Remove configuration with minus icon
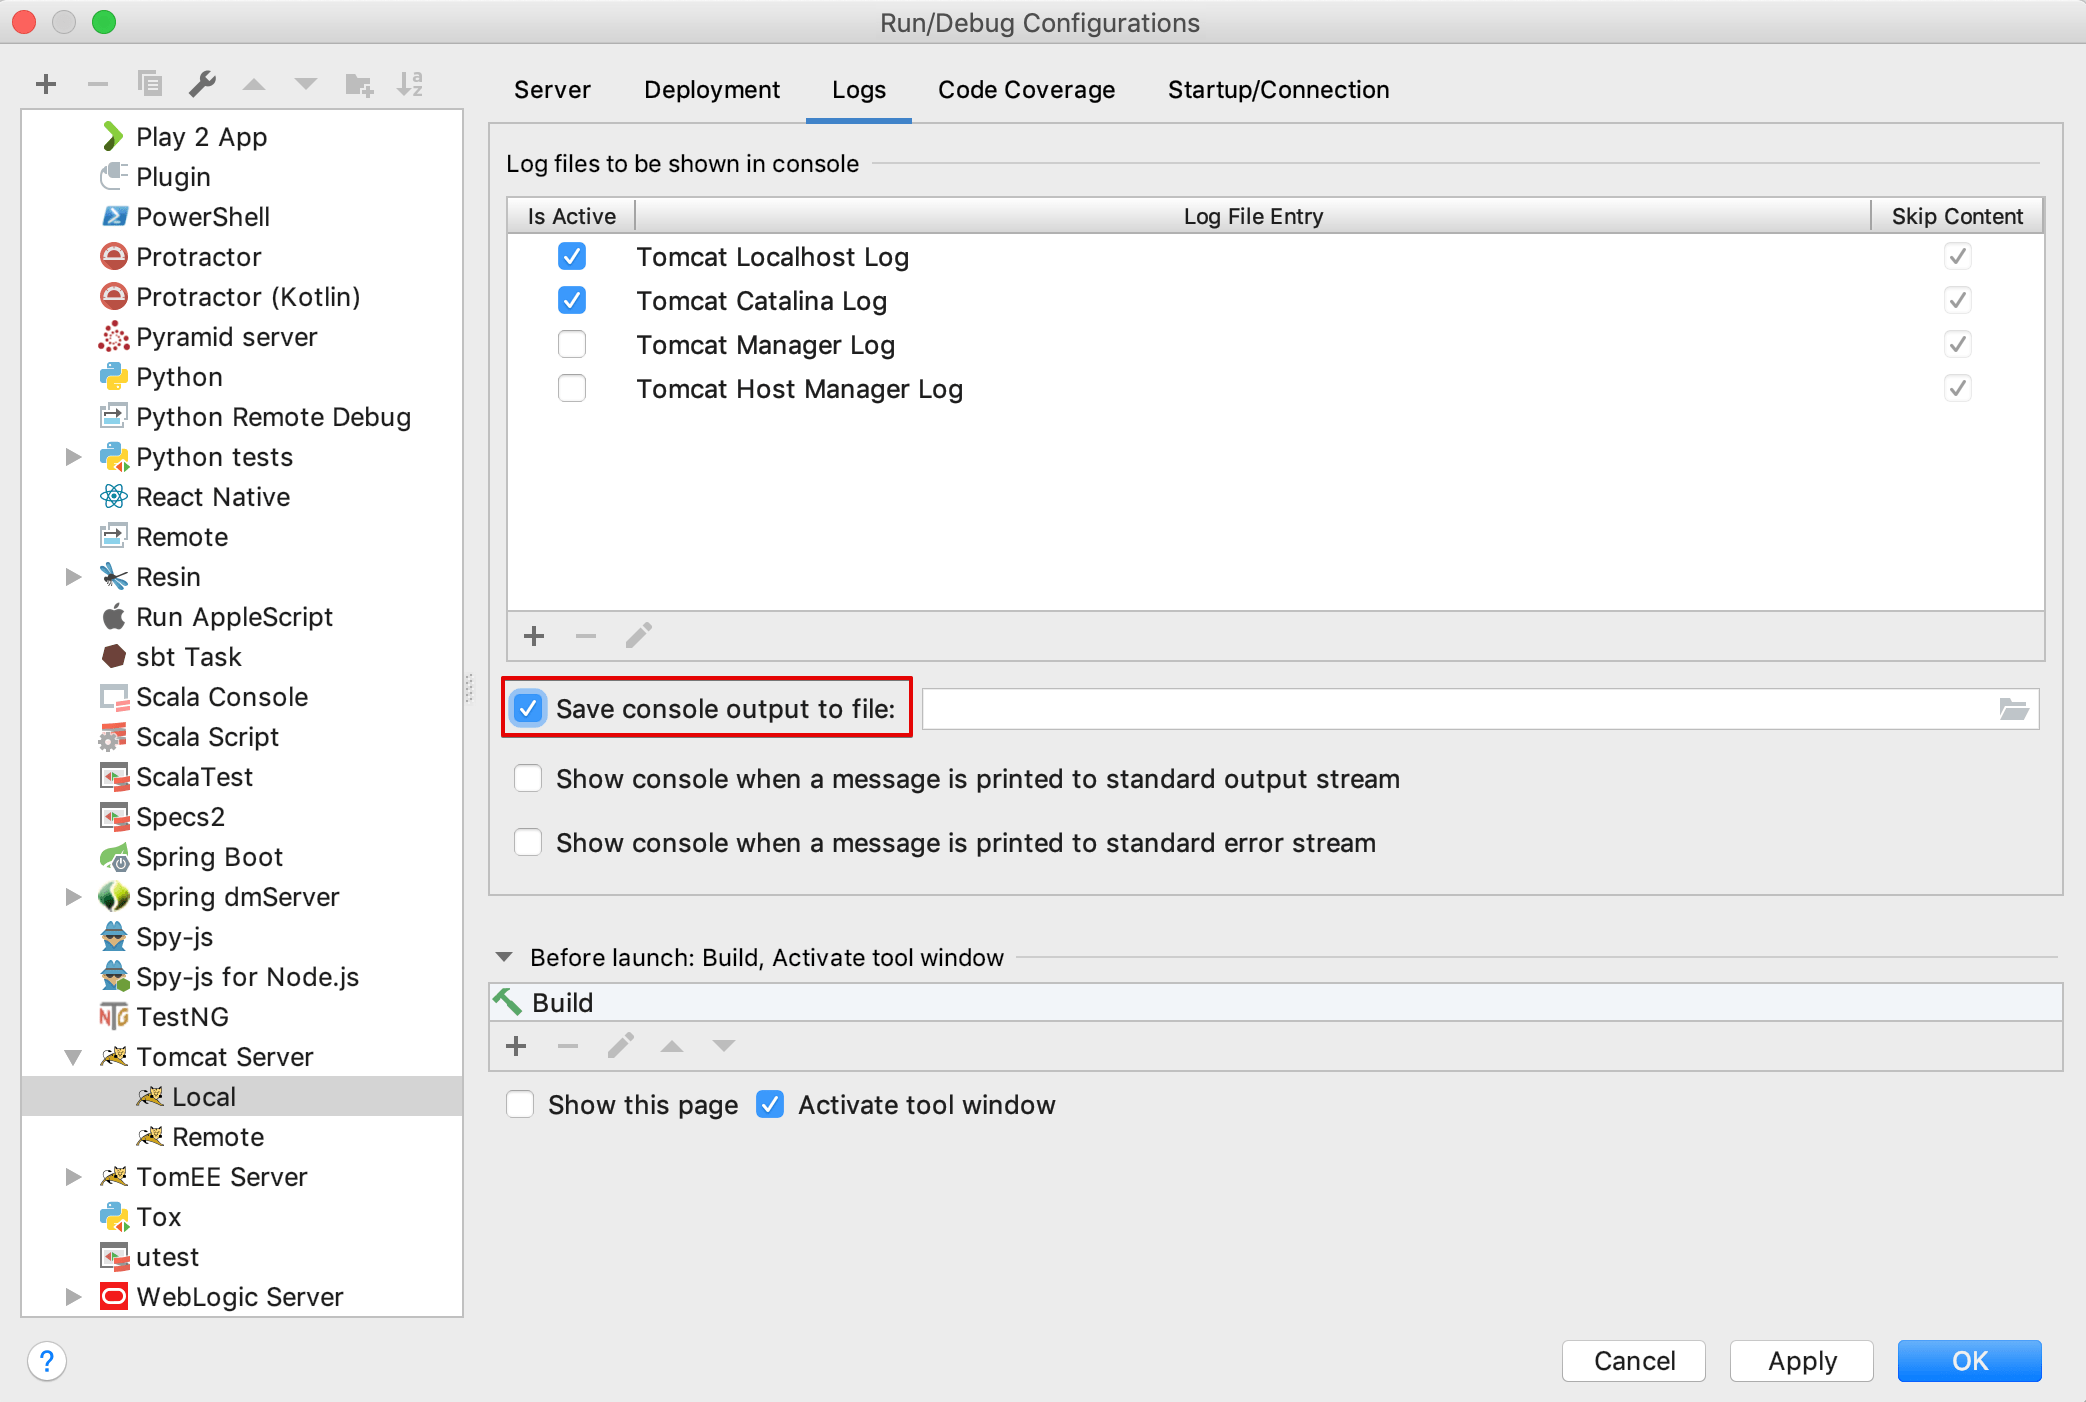 point(98,84)
